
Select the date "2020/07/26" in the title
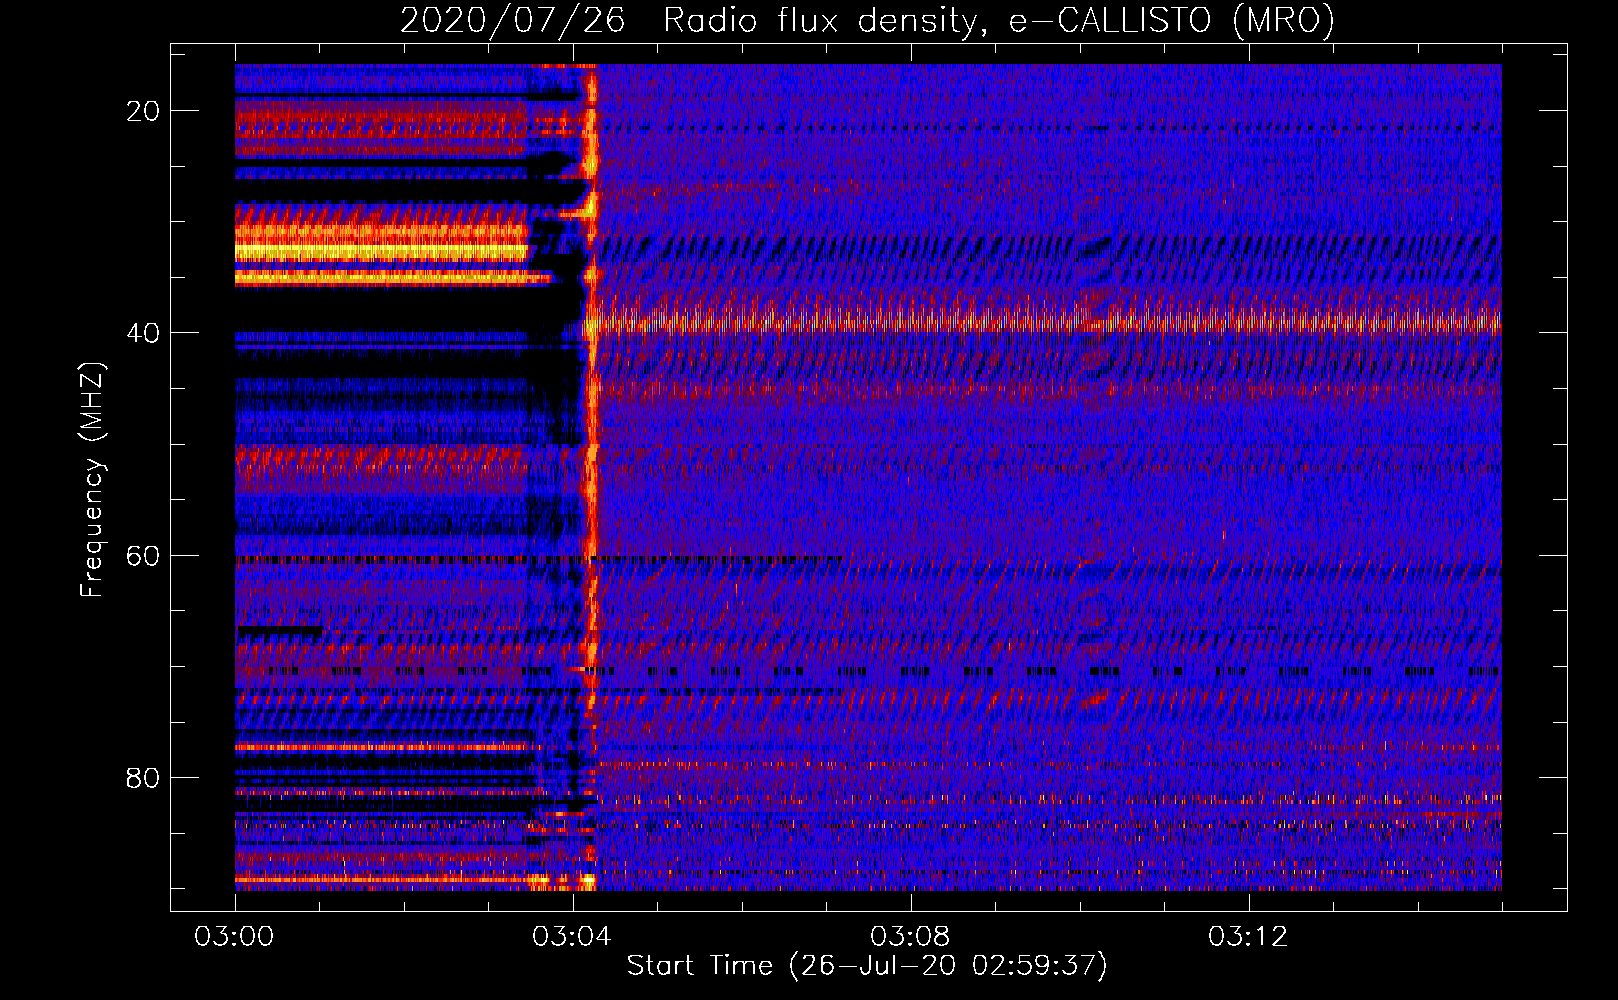512,20
